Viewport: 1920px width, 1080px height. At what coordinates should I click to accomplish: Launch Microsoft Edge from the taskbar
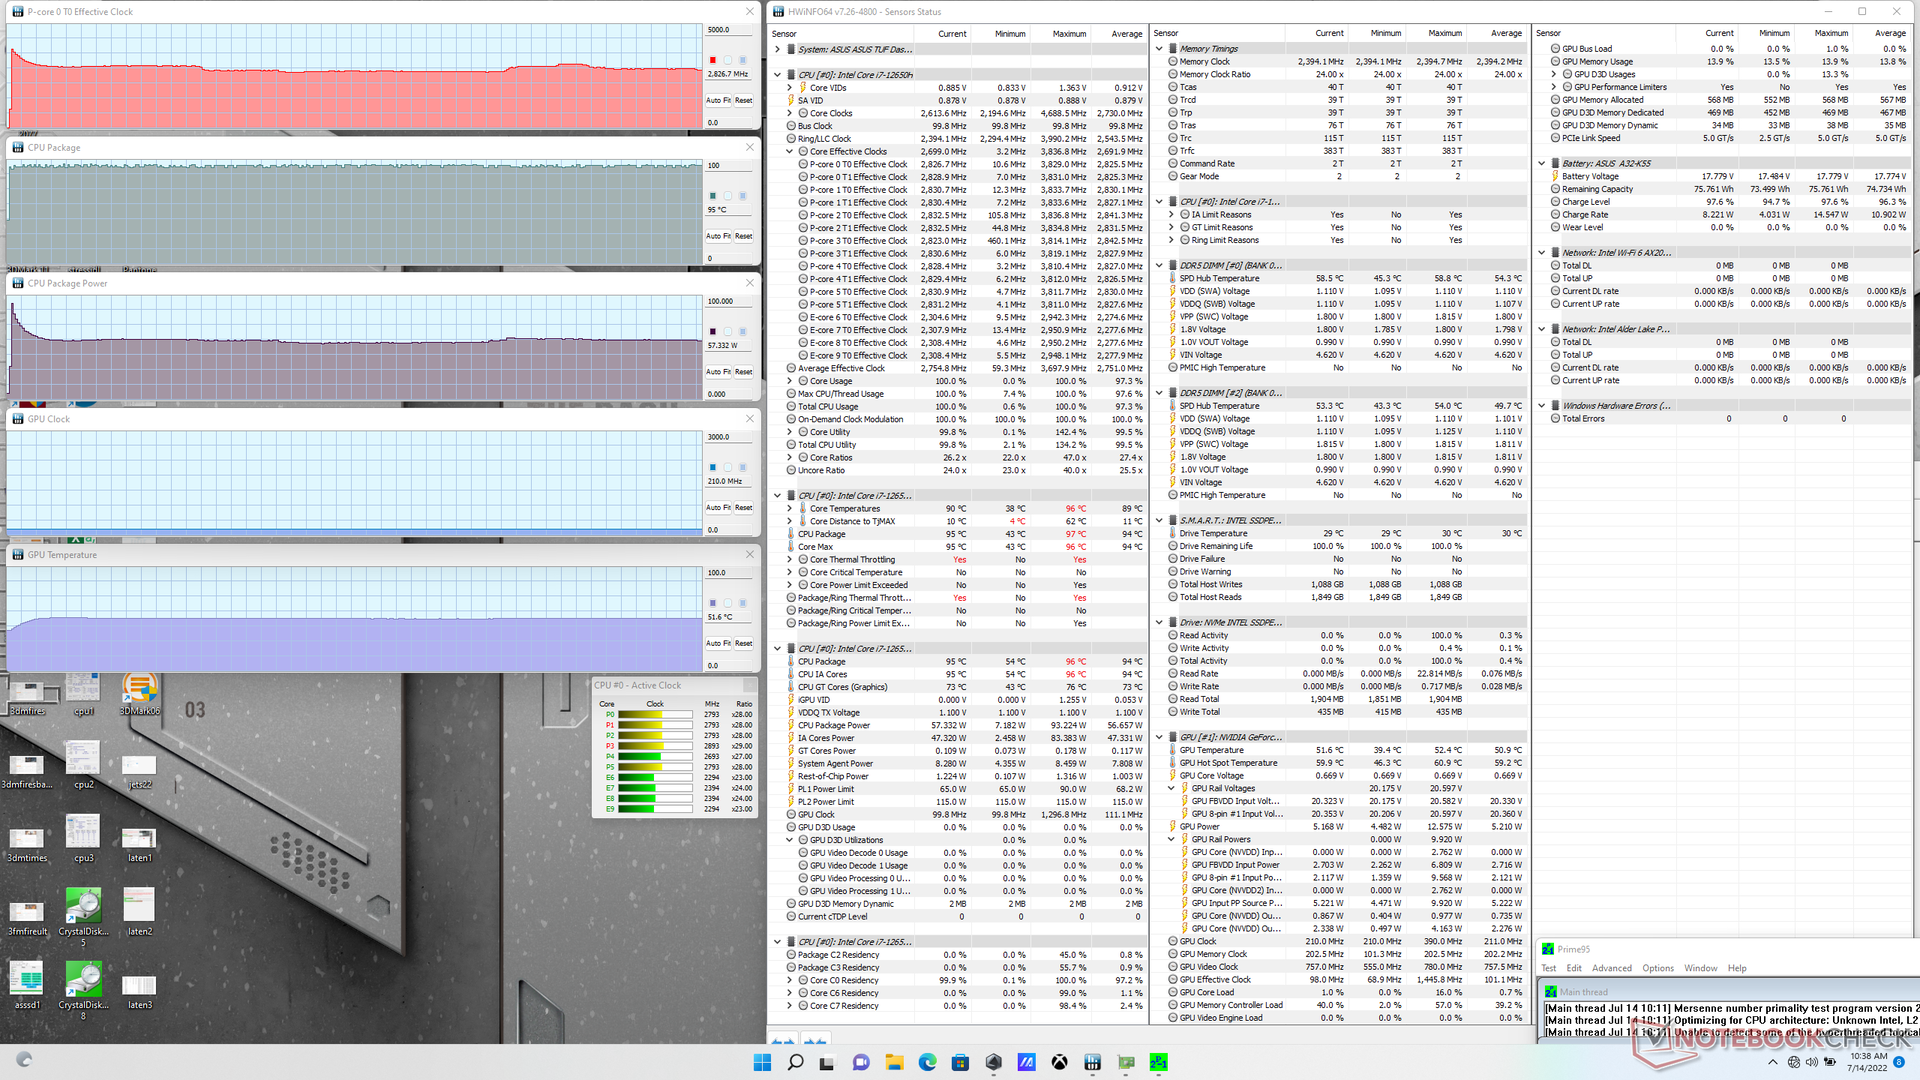[927, 1062]
